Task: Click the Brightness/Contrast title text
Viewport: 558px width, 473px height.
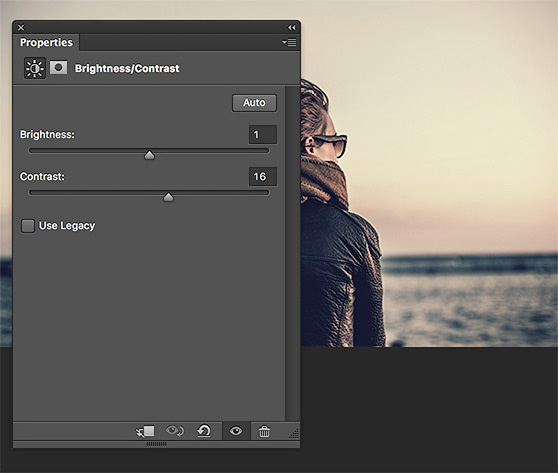Action: (x=127, y=68)
